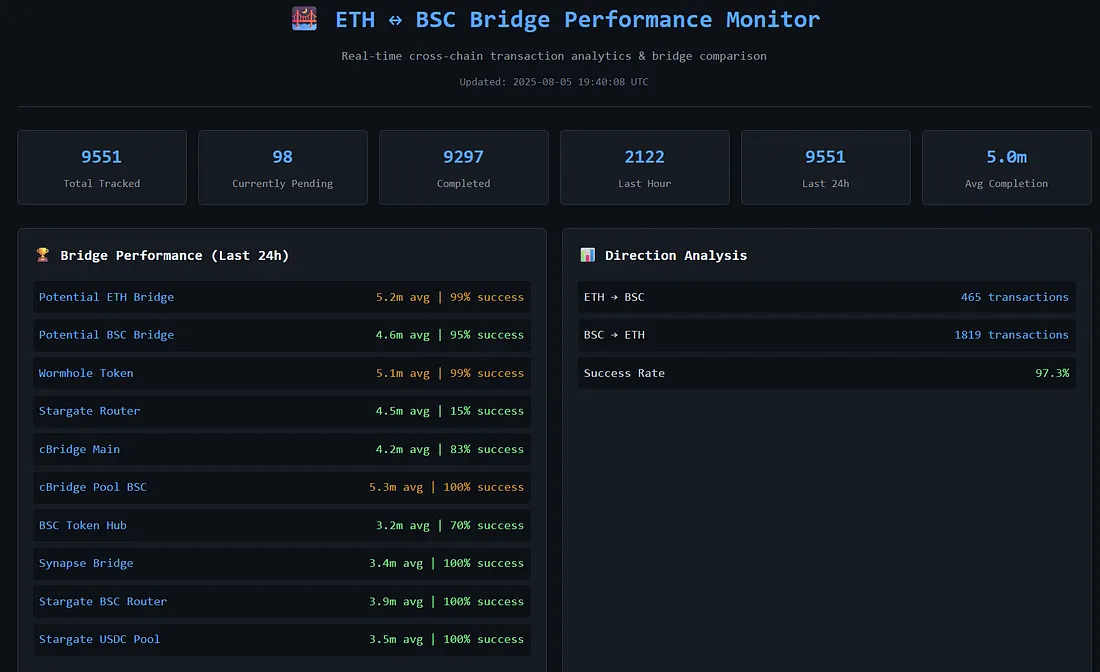Viewport: 1100px width, 672px height.
Task: Open the Potential ETH Bridge link
Action: click(106, 297)
